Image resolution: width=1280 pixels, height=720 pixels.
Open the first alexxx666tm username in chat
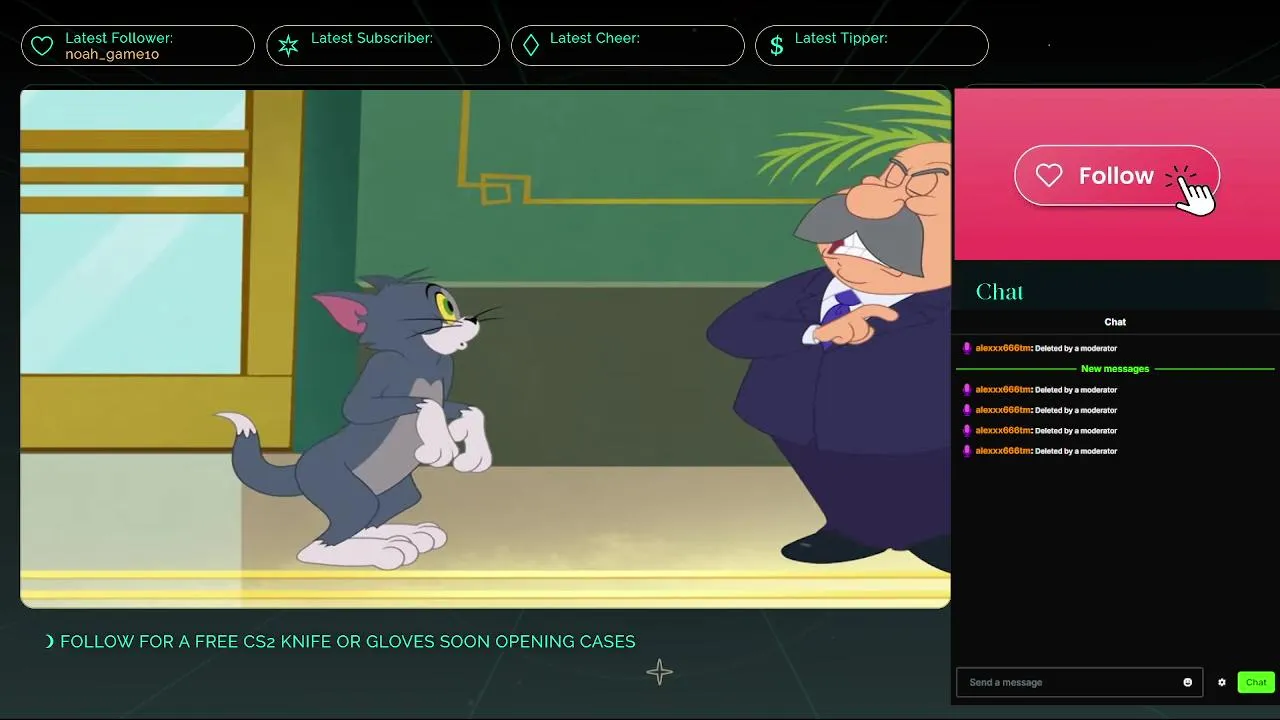[x=1003, y=348]
